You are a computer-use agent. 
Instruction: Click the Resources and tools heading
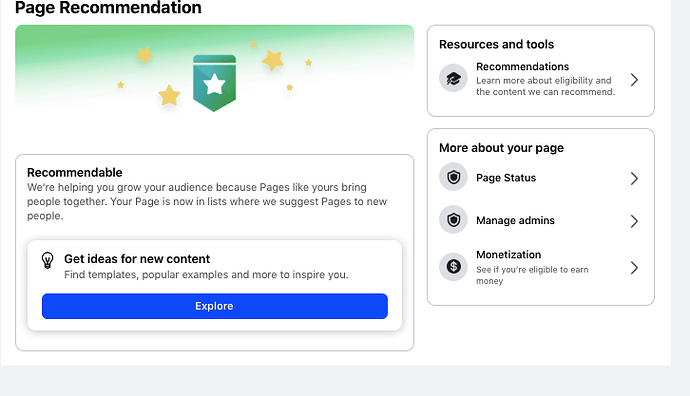[x=496, y=44]
